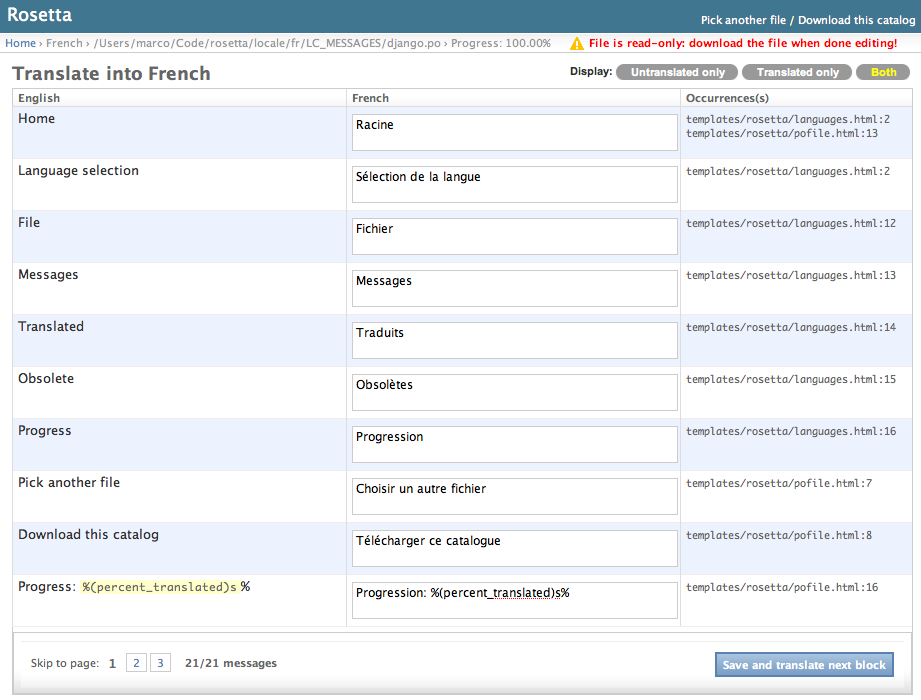The image size is (921, 700).
Task: Show translated only messages
Action: pyautogui.click(x=797, y=73)
